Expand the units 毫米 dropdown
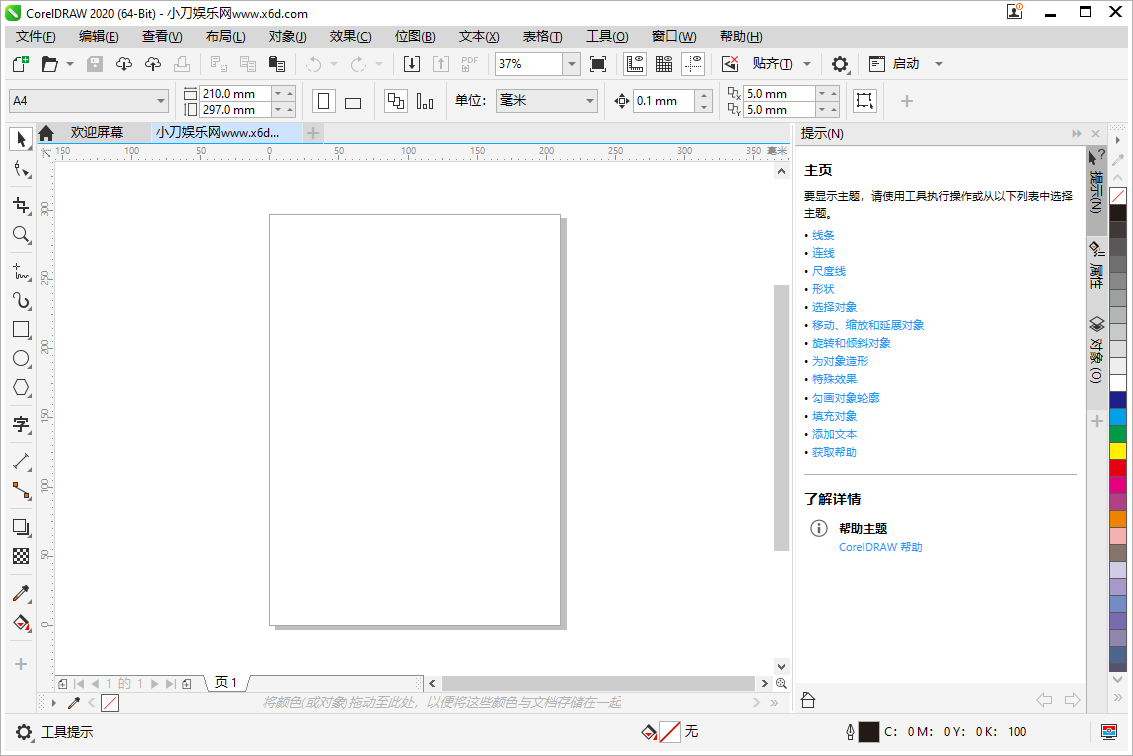The image size is (1133, 756). [589, 101]
